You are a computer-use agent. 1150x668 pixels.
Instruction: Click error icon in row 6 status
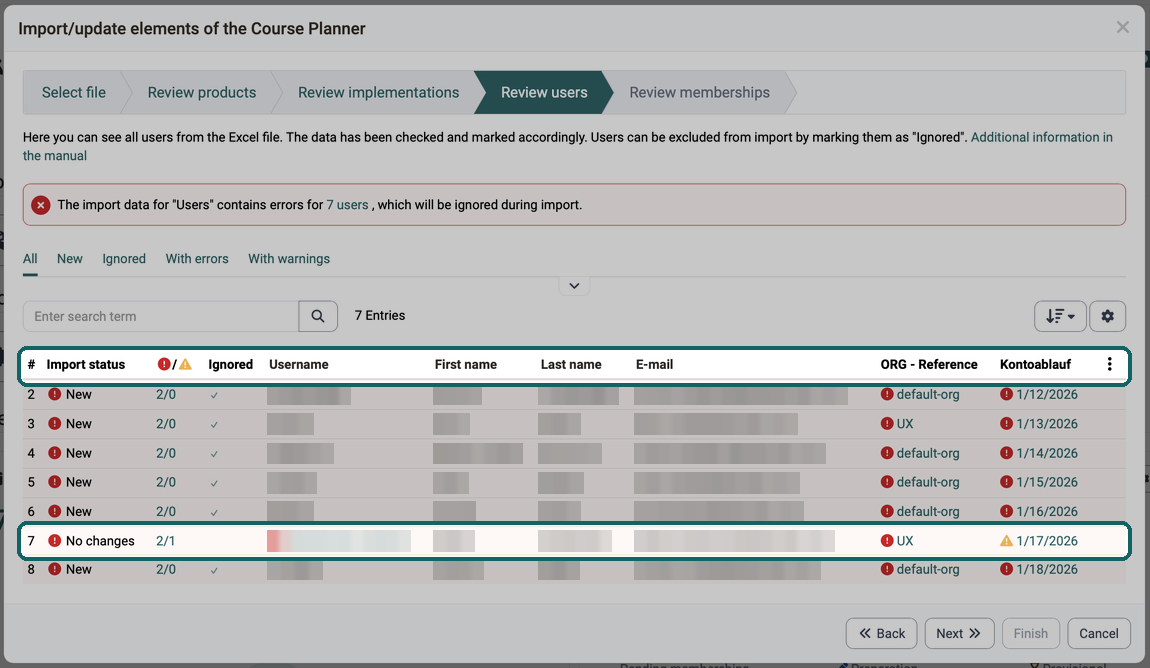54,511
